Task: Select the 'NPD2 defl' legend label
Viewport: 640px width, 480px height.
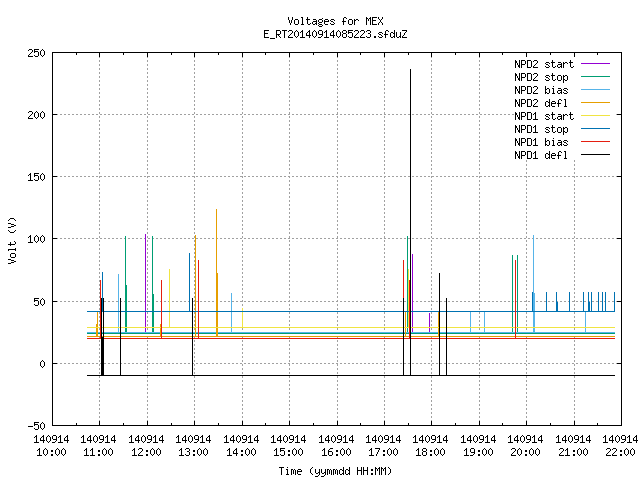Action: coord(541,103)
